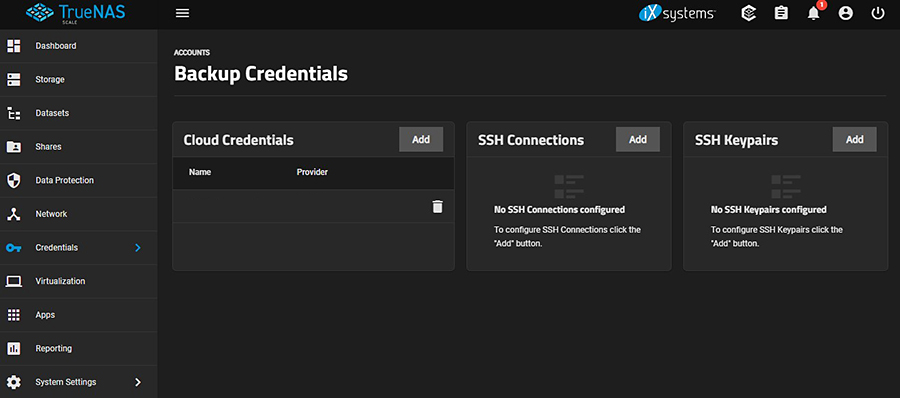Open the TrueCommand status icon
The height and width of the screenshot is (398, 900).
(x=748, y=13)
